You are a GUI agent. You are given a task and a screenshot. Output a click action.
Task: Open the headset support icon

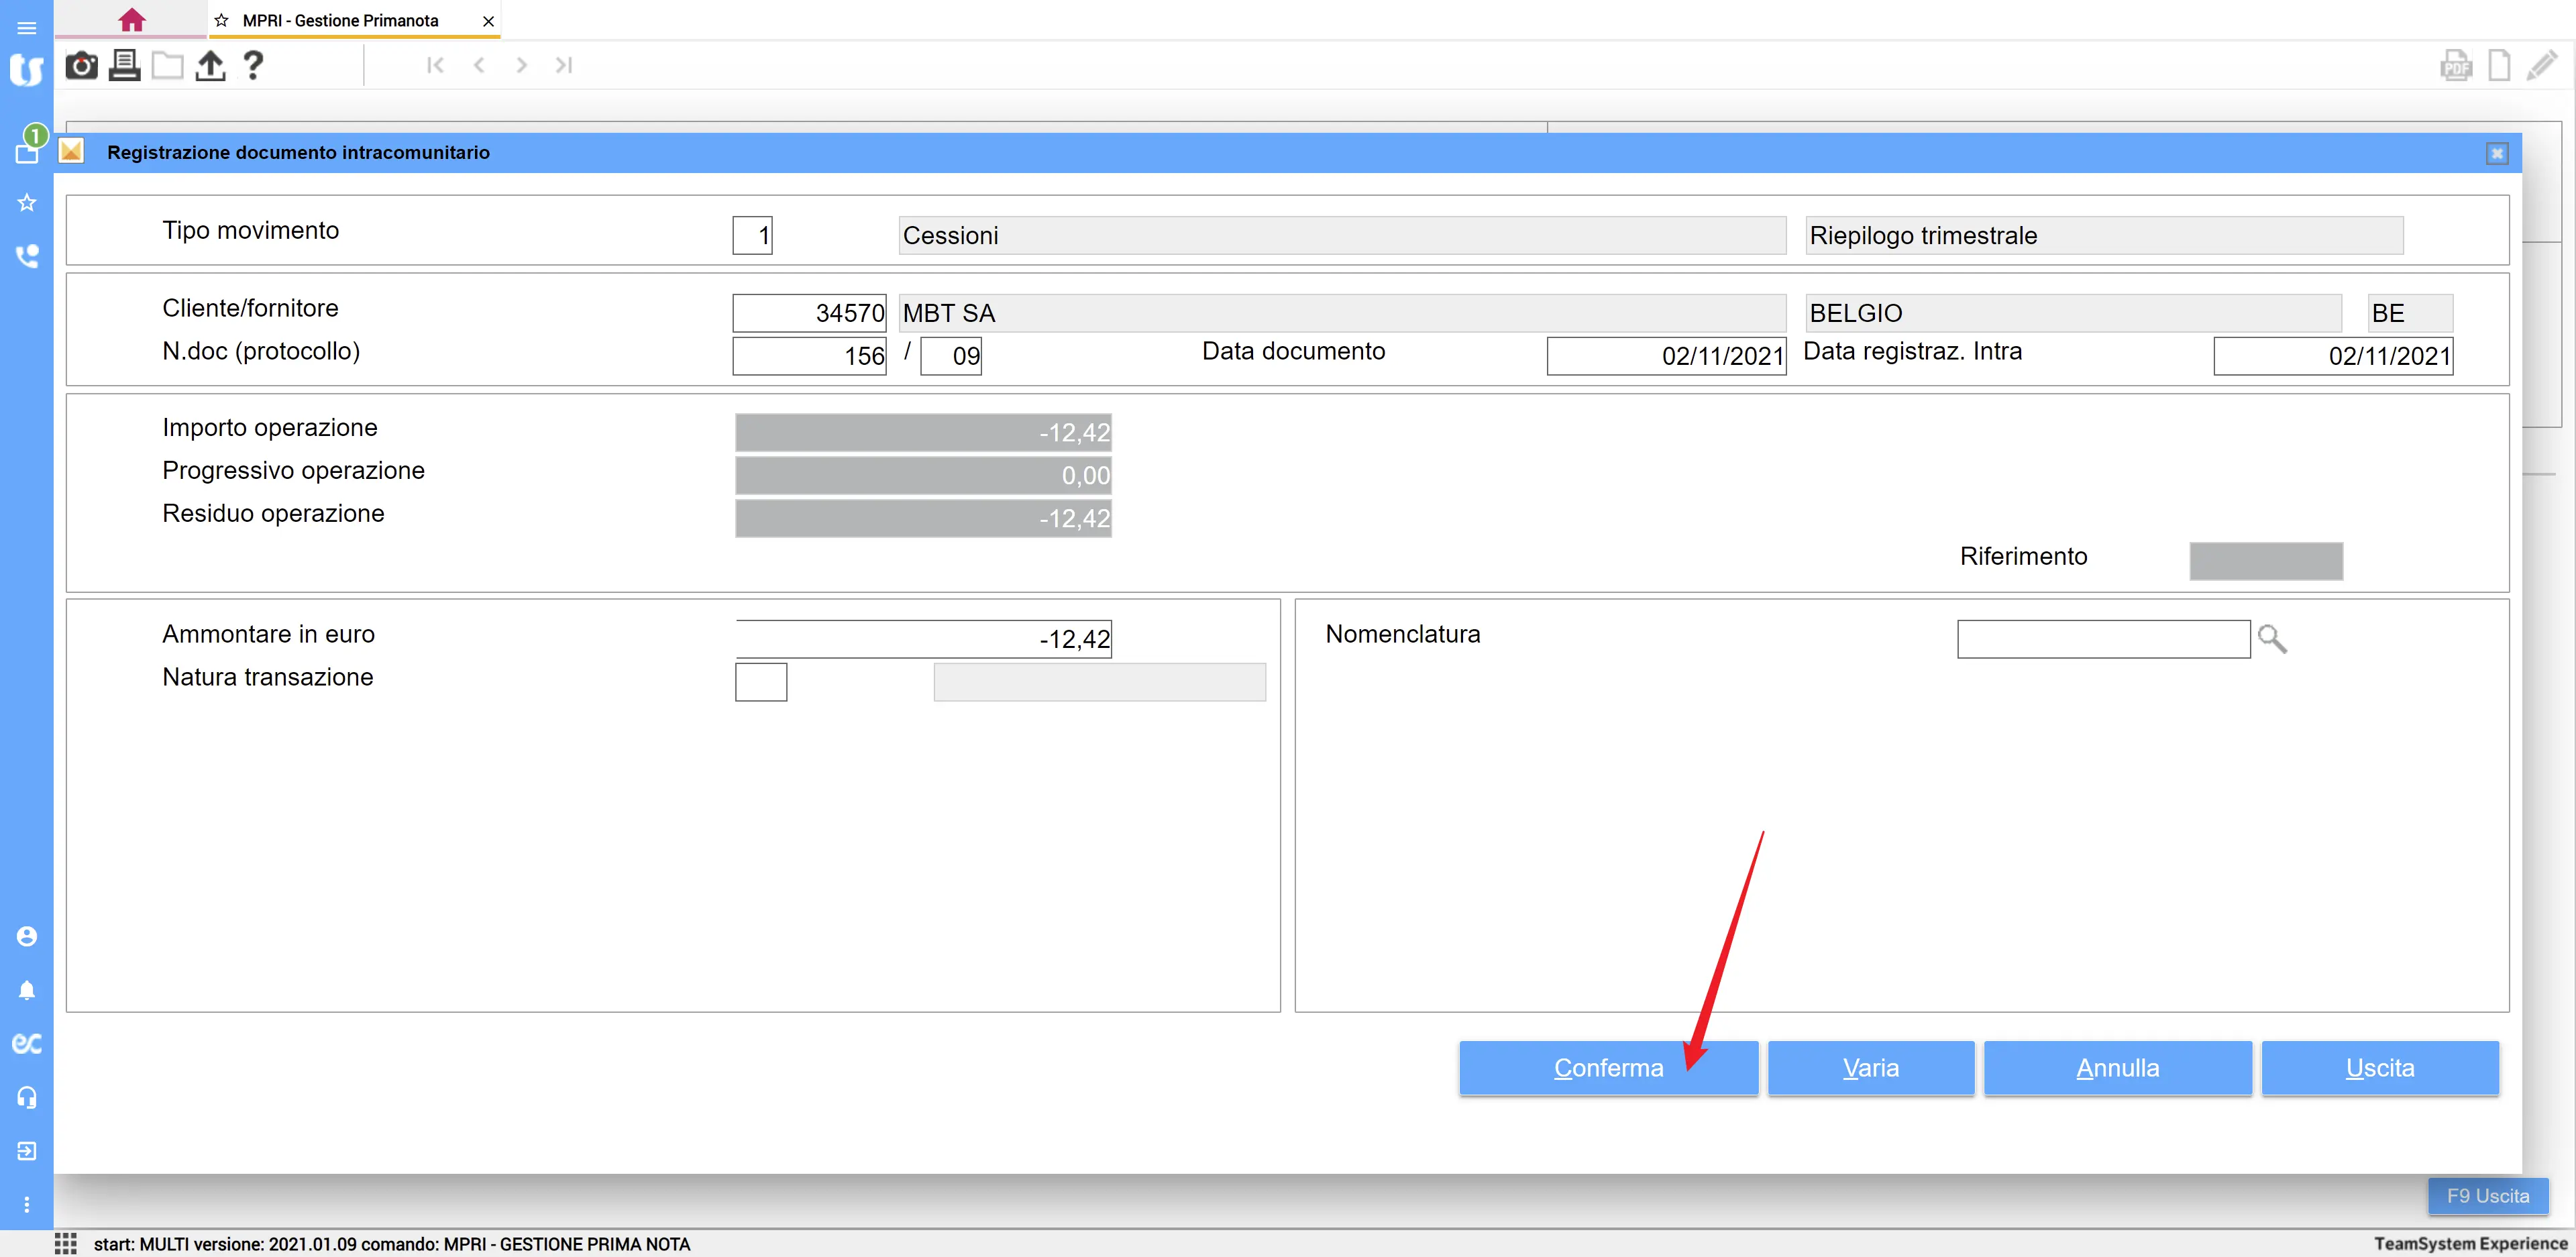tap(27, 1097)
